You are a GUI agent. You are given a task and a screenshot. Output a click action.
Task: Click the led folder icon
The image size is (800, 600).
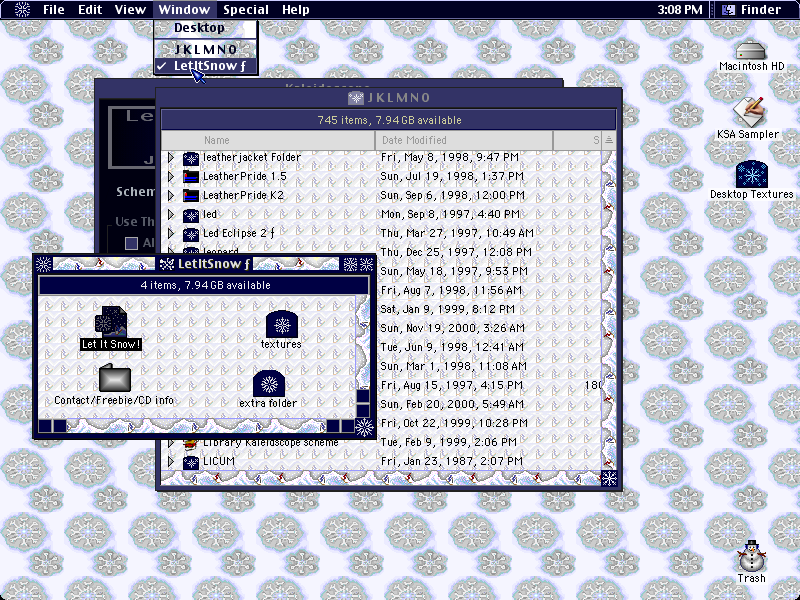(191, 215)
